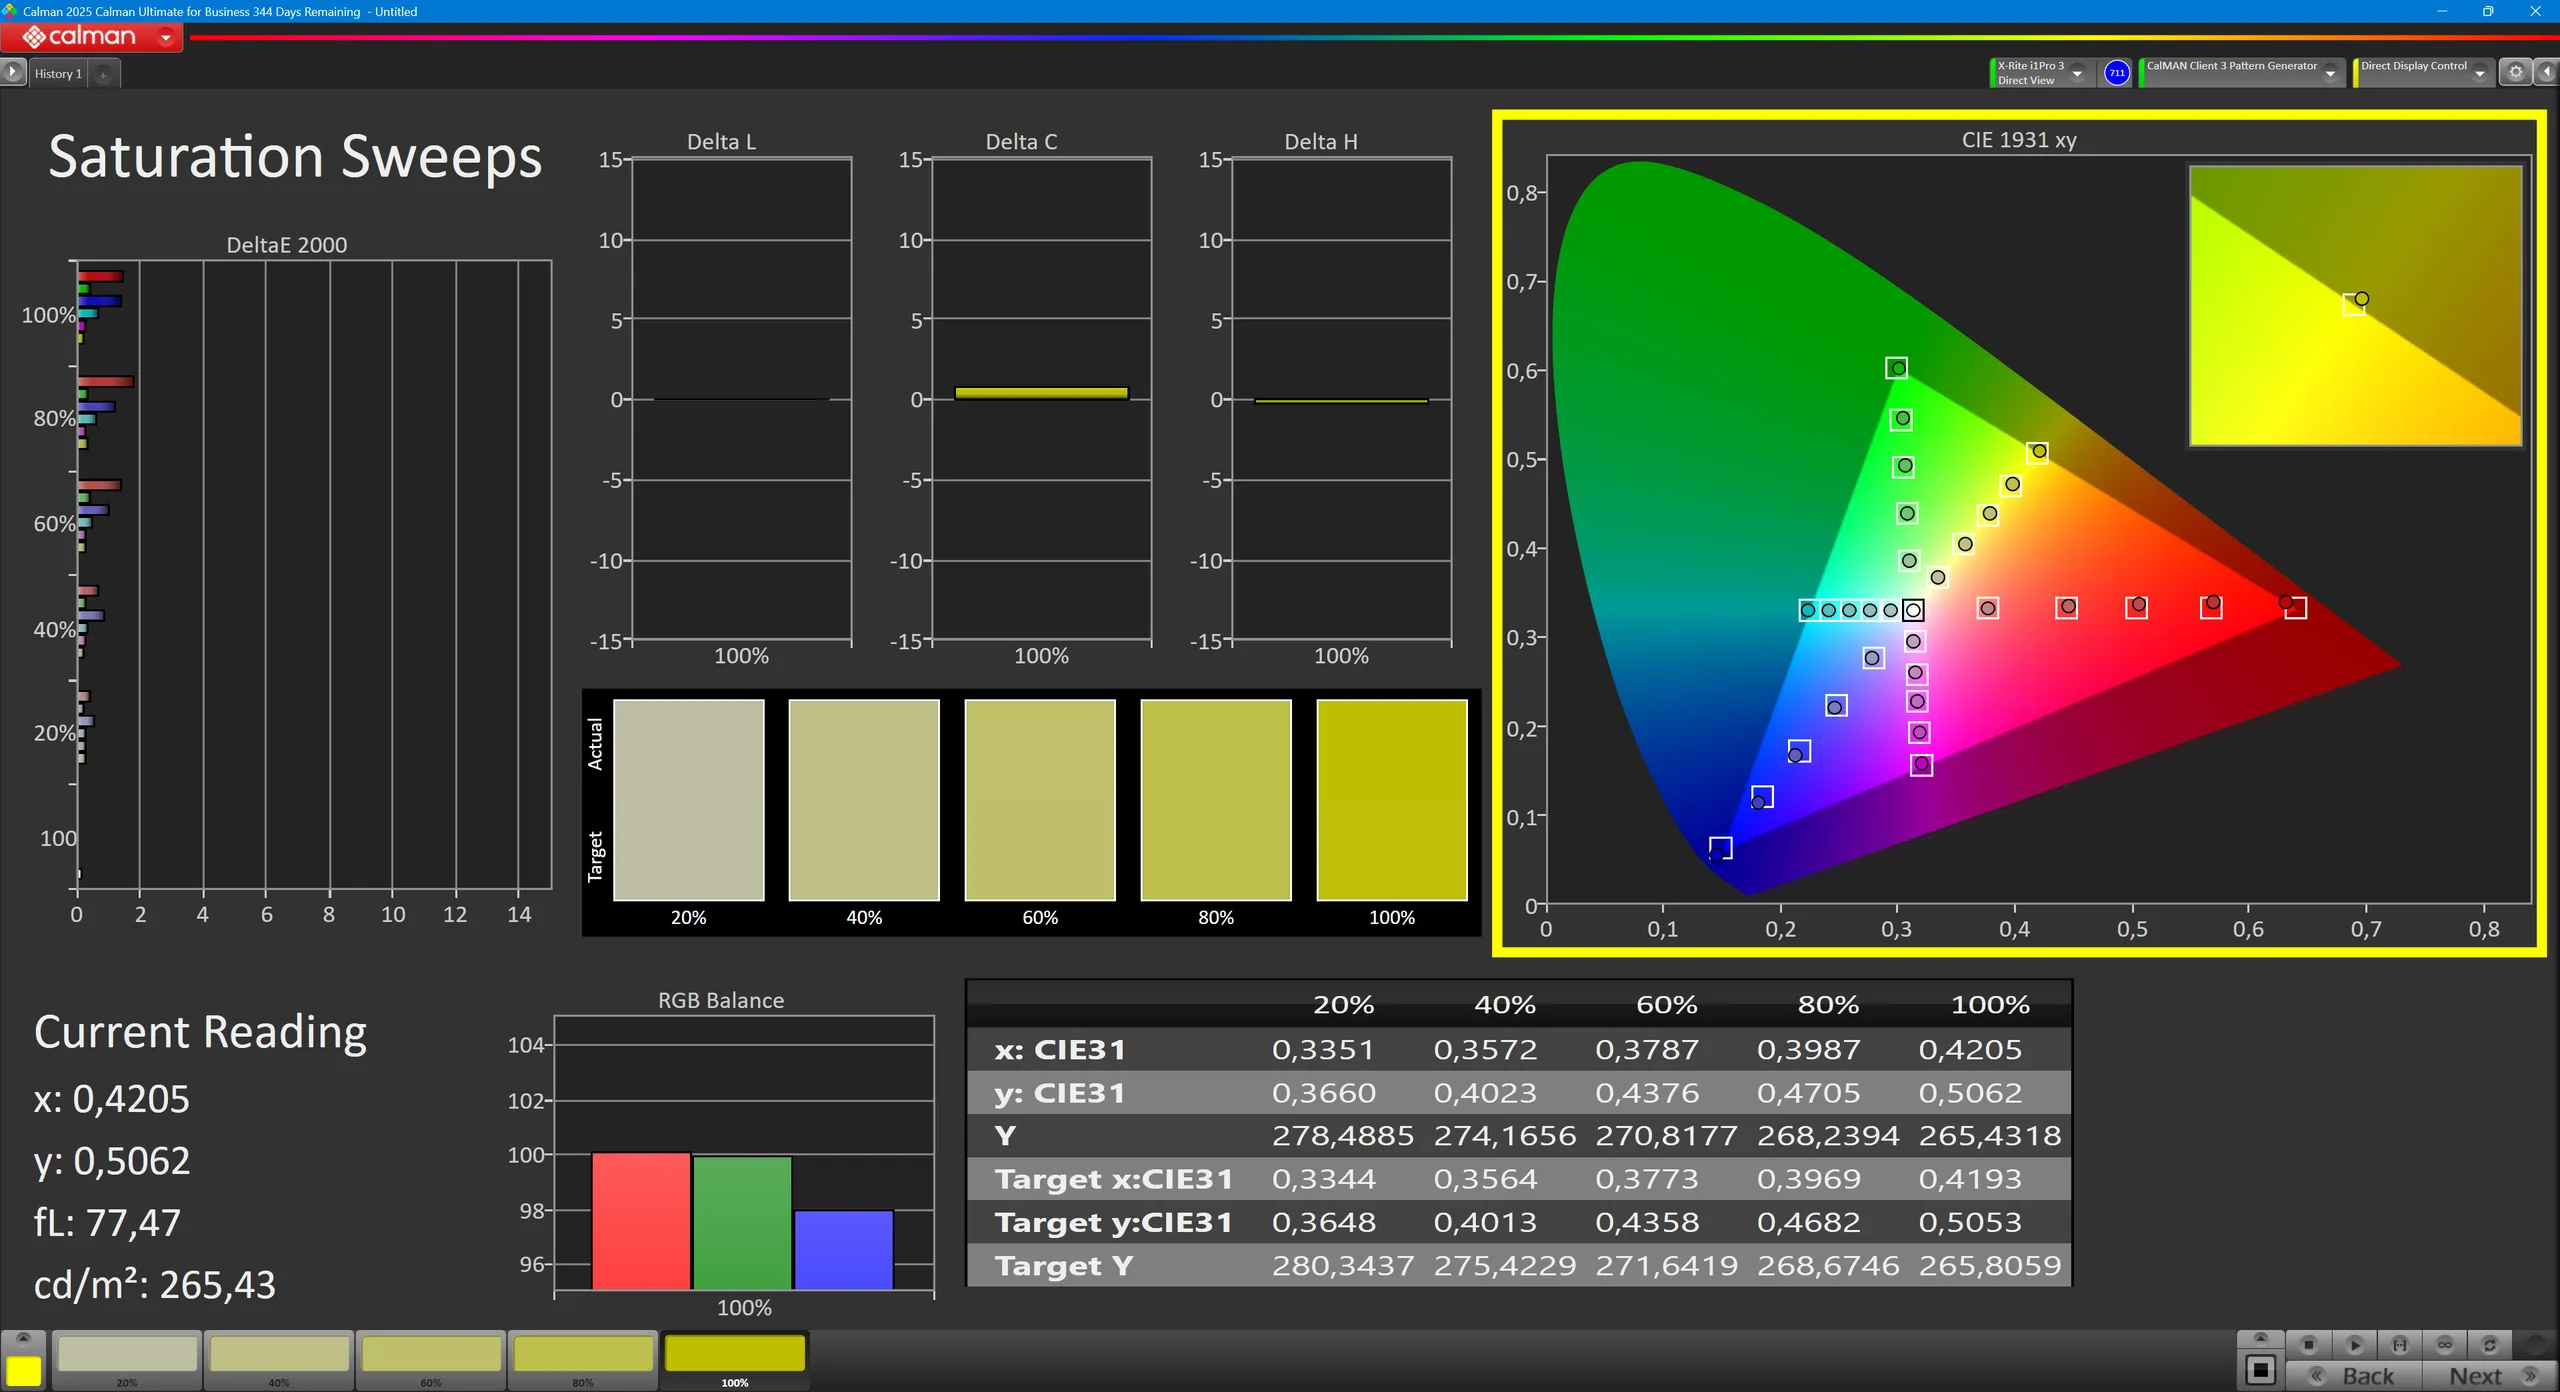Click the read series bracket icon
2560x1392 pixels.
pos(2399,1345)
